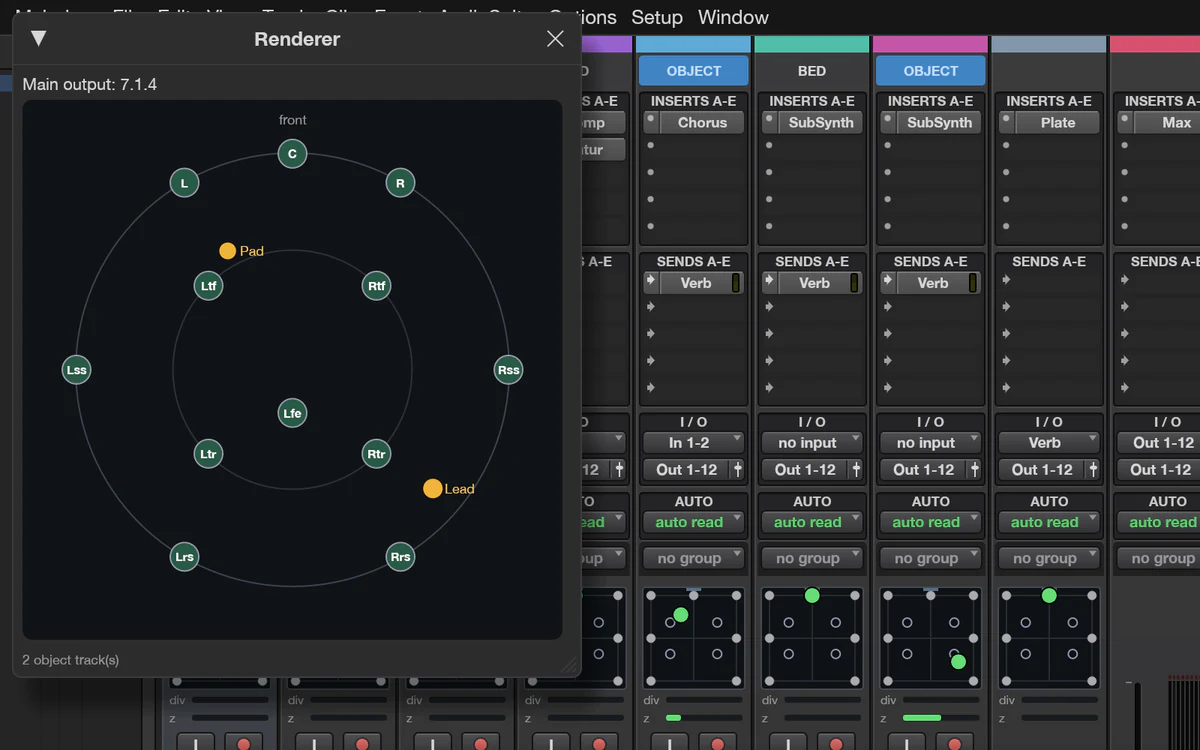
Task: Open the no group dropdown on Max track
Action: (x=1160, y=558)
